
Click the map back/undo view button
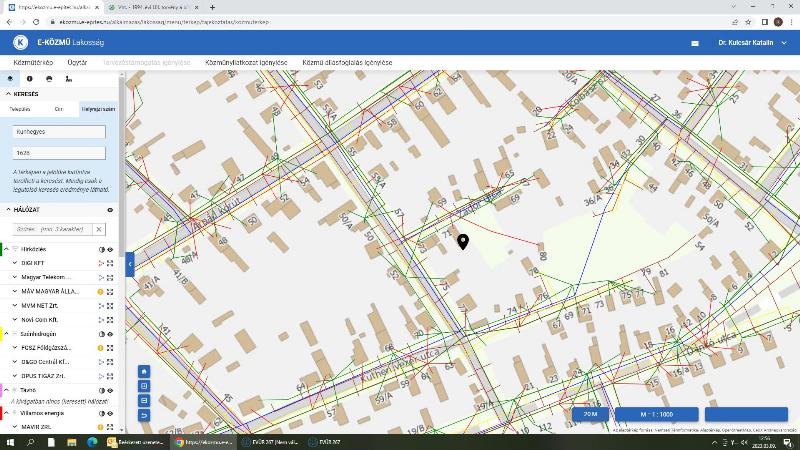tap(144, 415)
